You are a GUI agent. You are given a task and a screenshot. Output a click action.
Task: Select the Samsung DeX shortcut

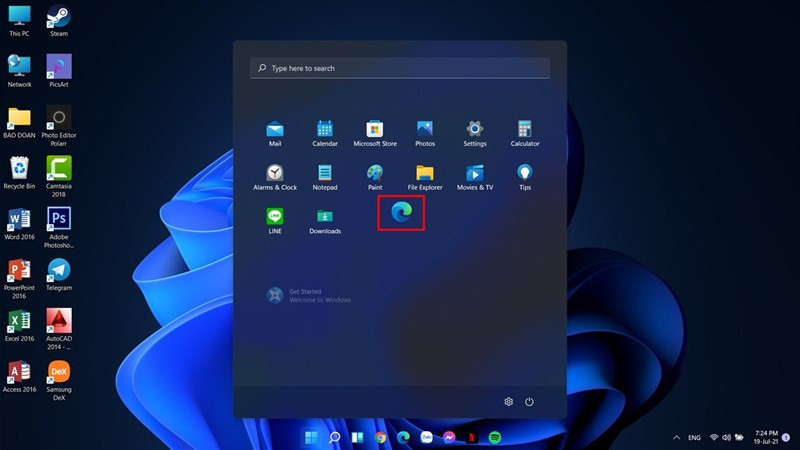(x=59, y=380)
